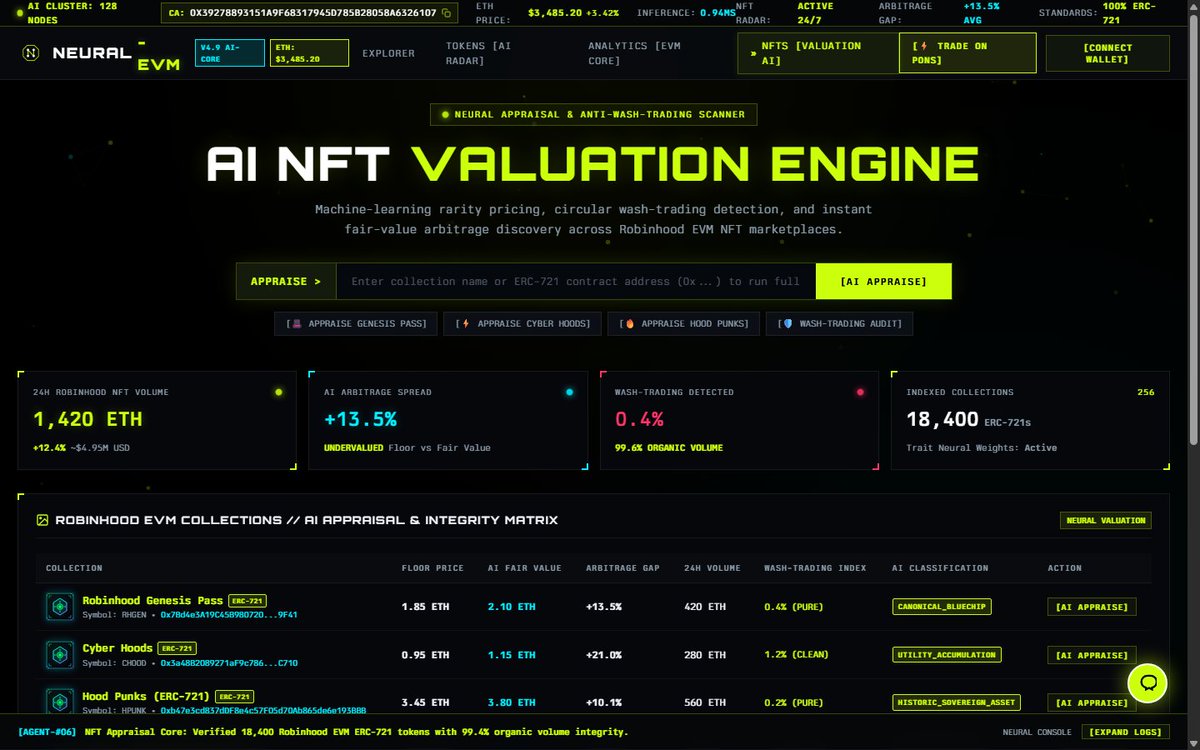Choose Appraise Genesis Pass quick chip
The height and width of the screenshot is (750, 1200).
click(x=356, y=324)
